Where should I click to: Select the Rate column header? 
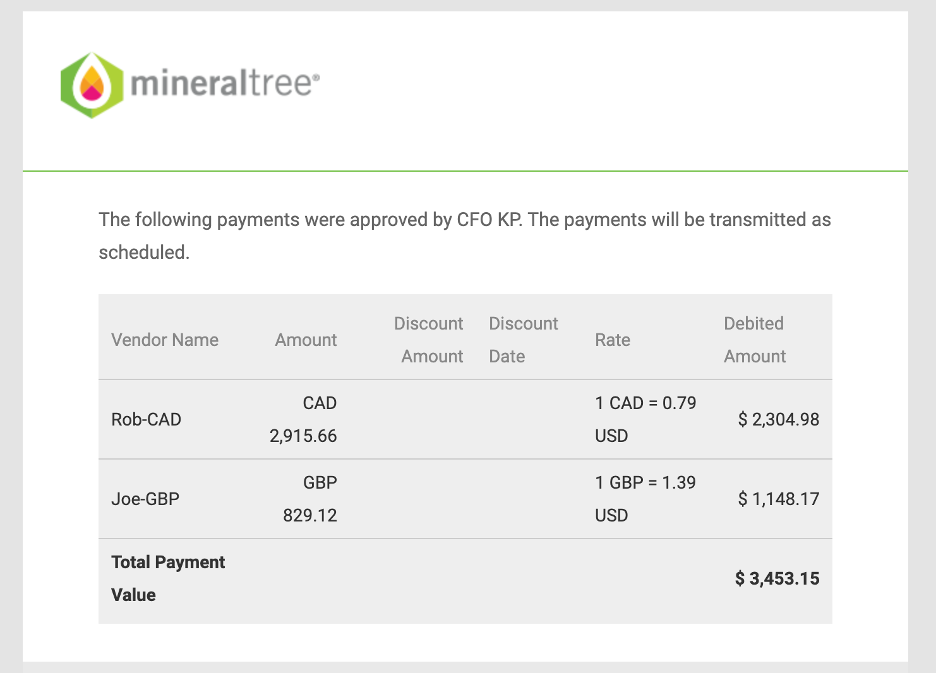pos(612,340)
